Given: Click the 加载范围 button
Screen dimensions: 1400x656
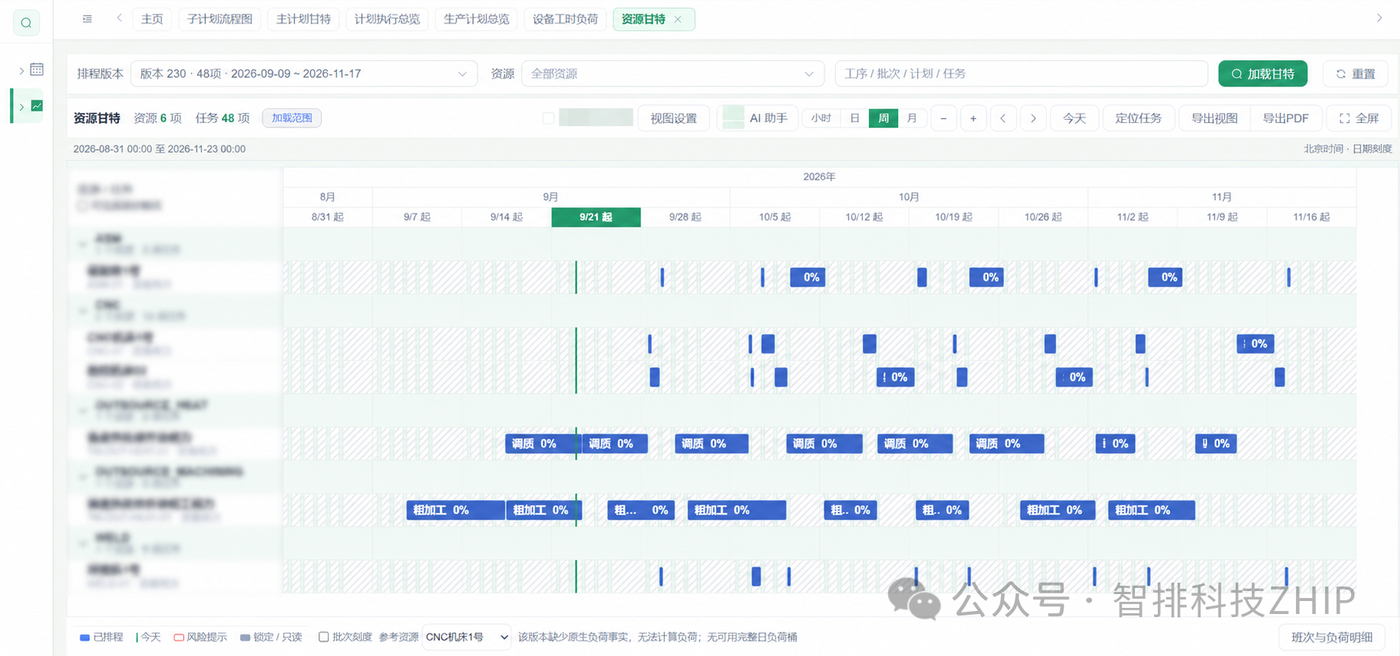Looking at the screenshot, I should (292, 118).
